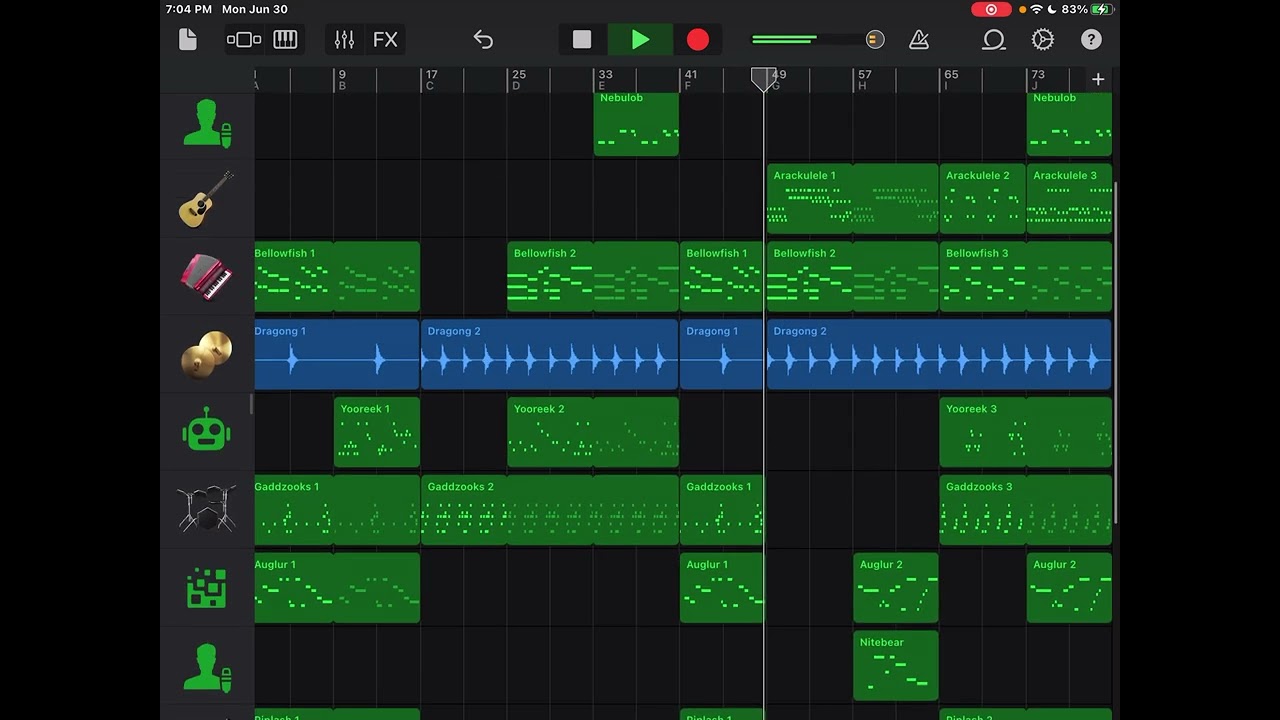Viewport: 1280px width, 720px height.
Task: Select the green pixel blocks track icon
Action: point(207,588)
